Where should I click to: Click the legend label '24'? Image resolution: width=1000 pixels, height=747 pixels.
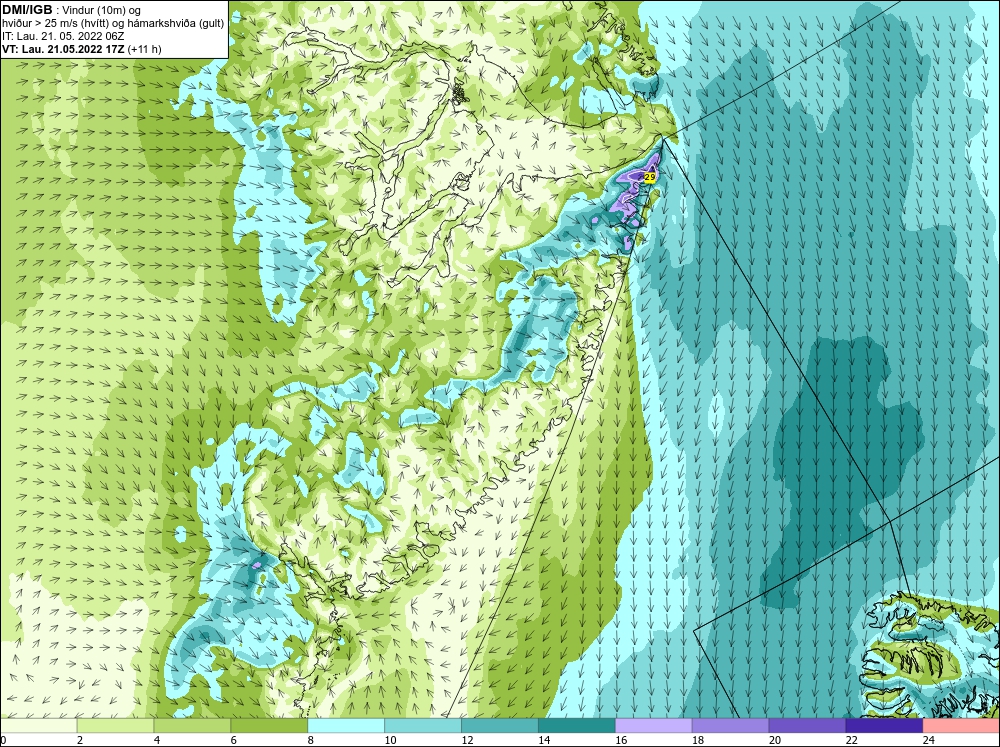(x=929, y=740)
